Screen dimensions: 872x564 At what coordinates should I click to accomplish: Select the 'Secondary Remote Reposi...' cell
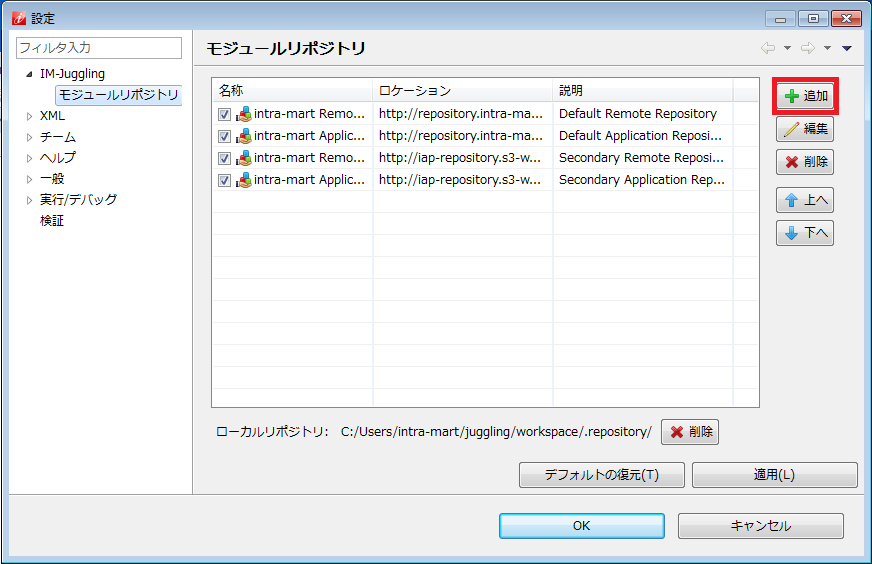click(x=641, y=158)
